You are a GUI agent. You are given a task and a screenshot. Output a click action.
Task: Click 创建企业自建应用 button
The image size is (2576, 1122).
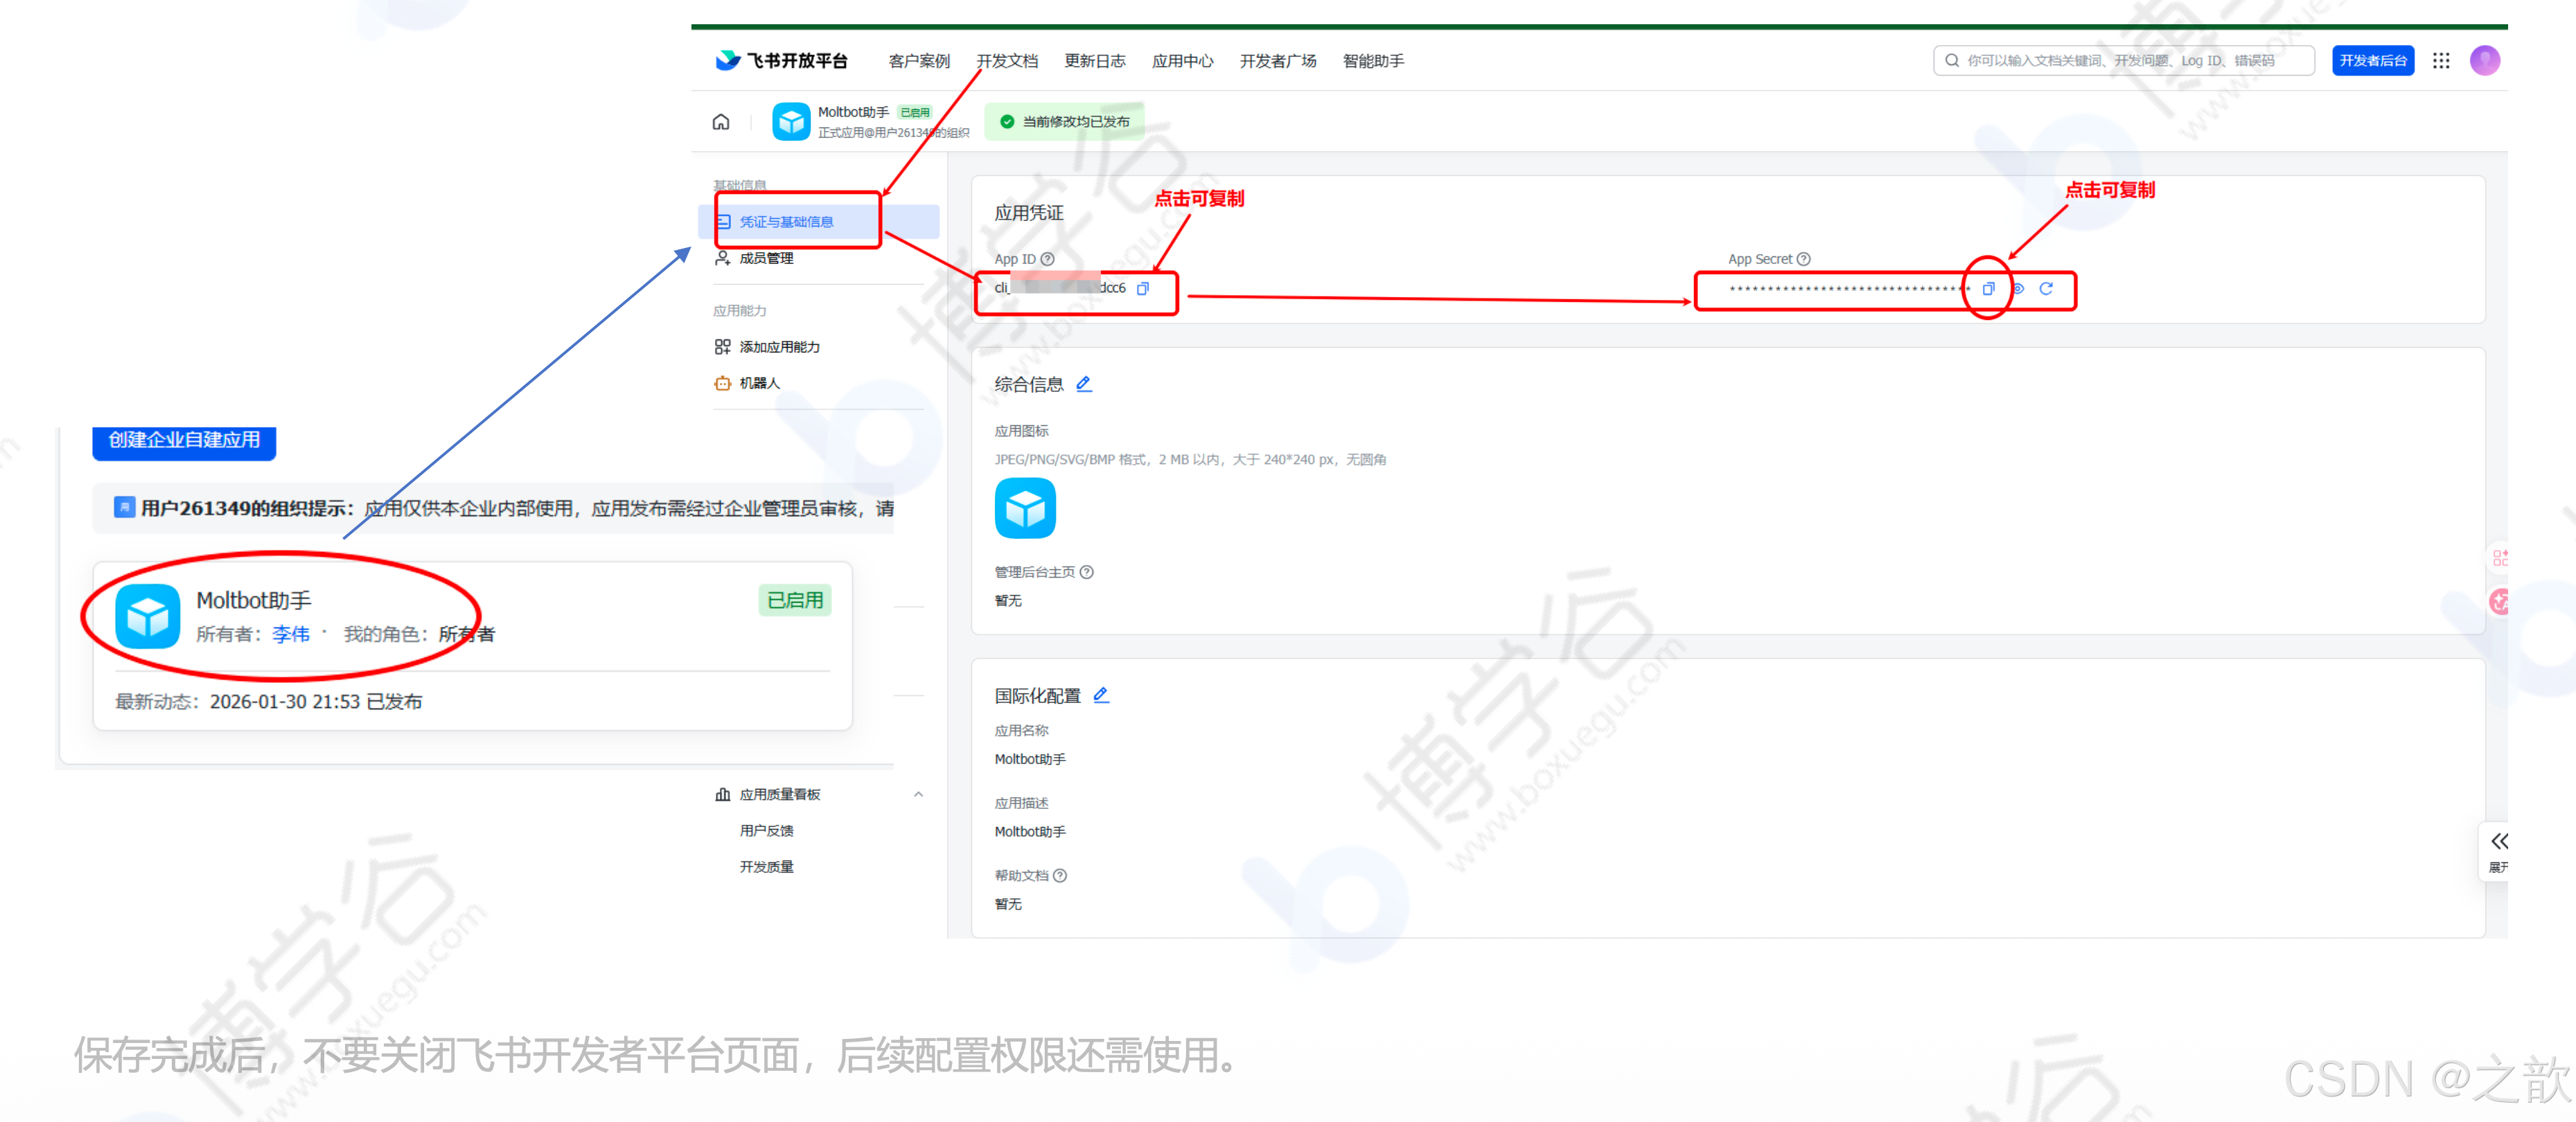tap(184, 440)
